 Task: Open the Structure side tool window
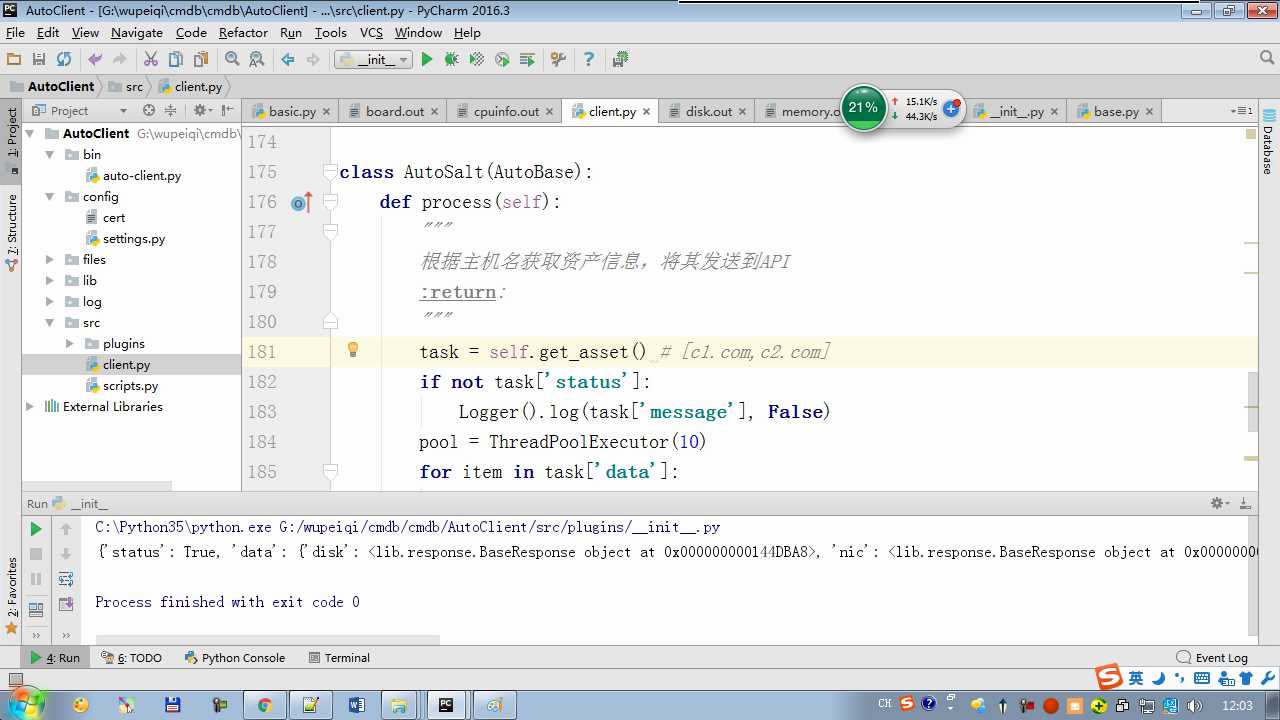(x=12, y=233)
